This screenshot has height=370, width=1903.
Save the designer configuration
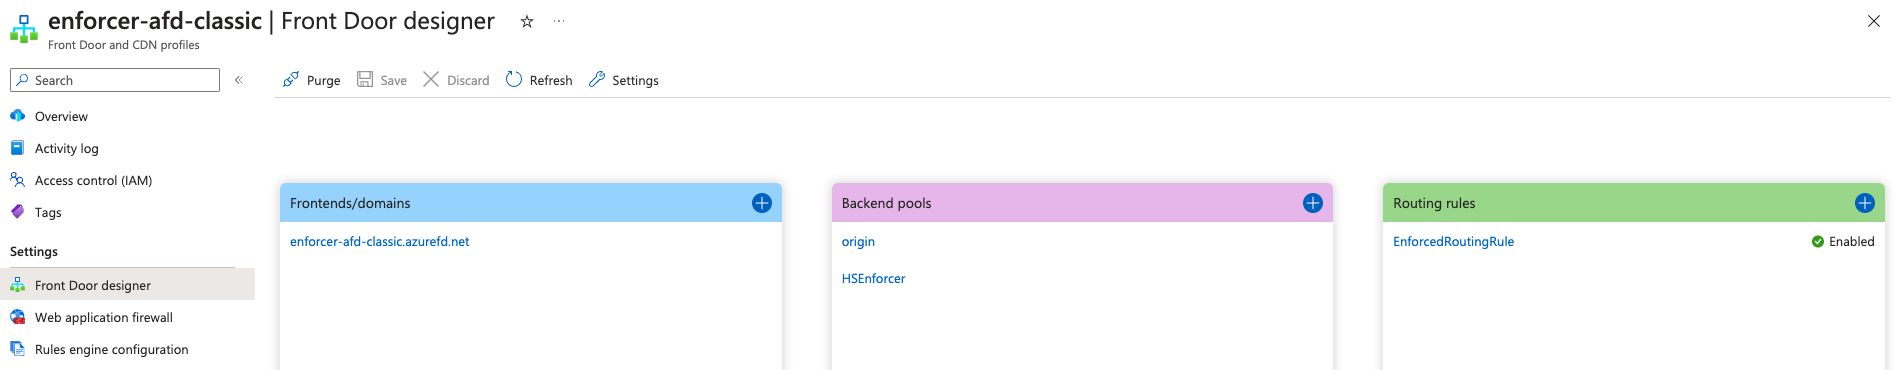click(x=382, y=80)
